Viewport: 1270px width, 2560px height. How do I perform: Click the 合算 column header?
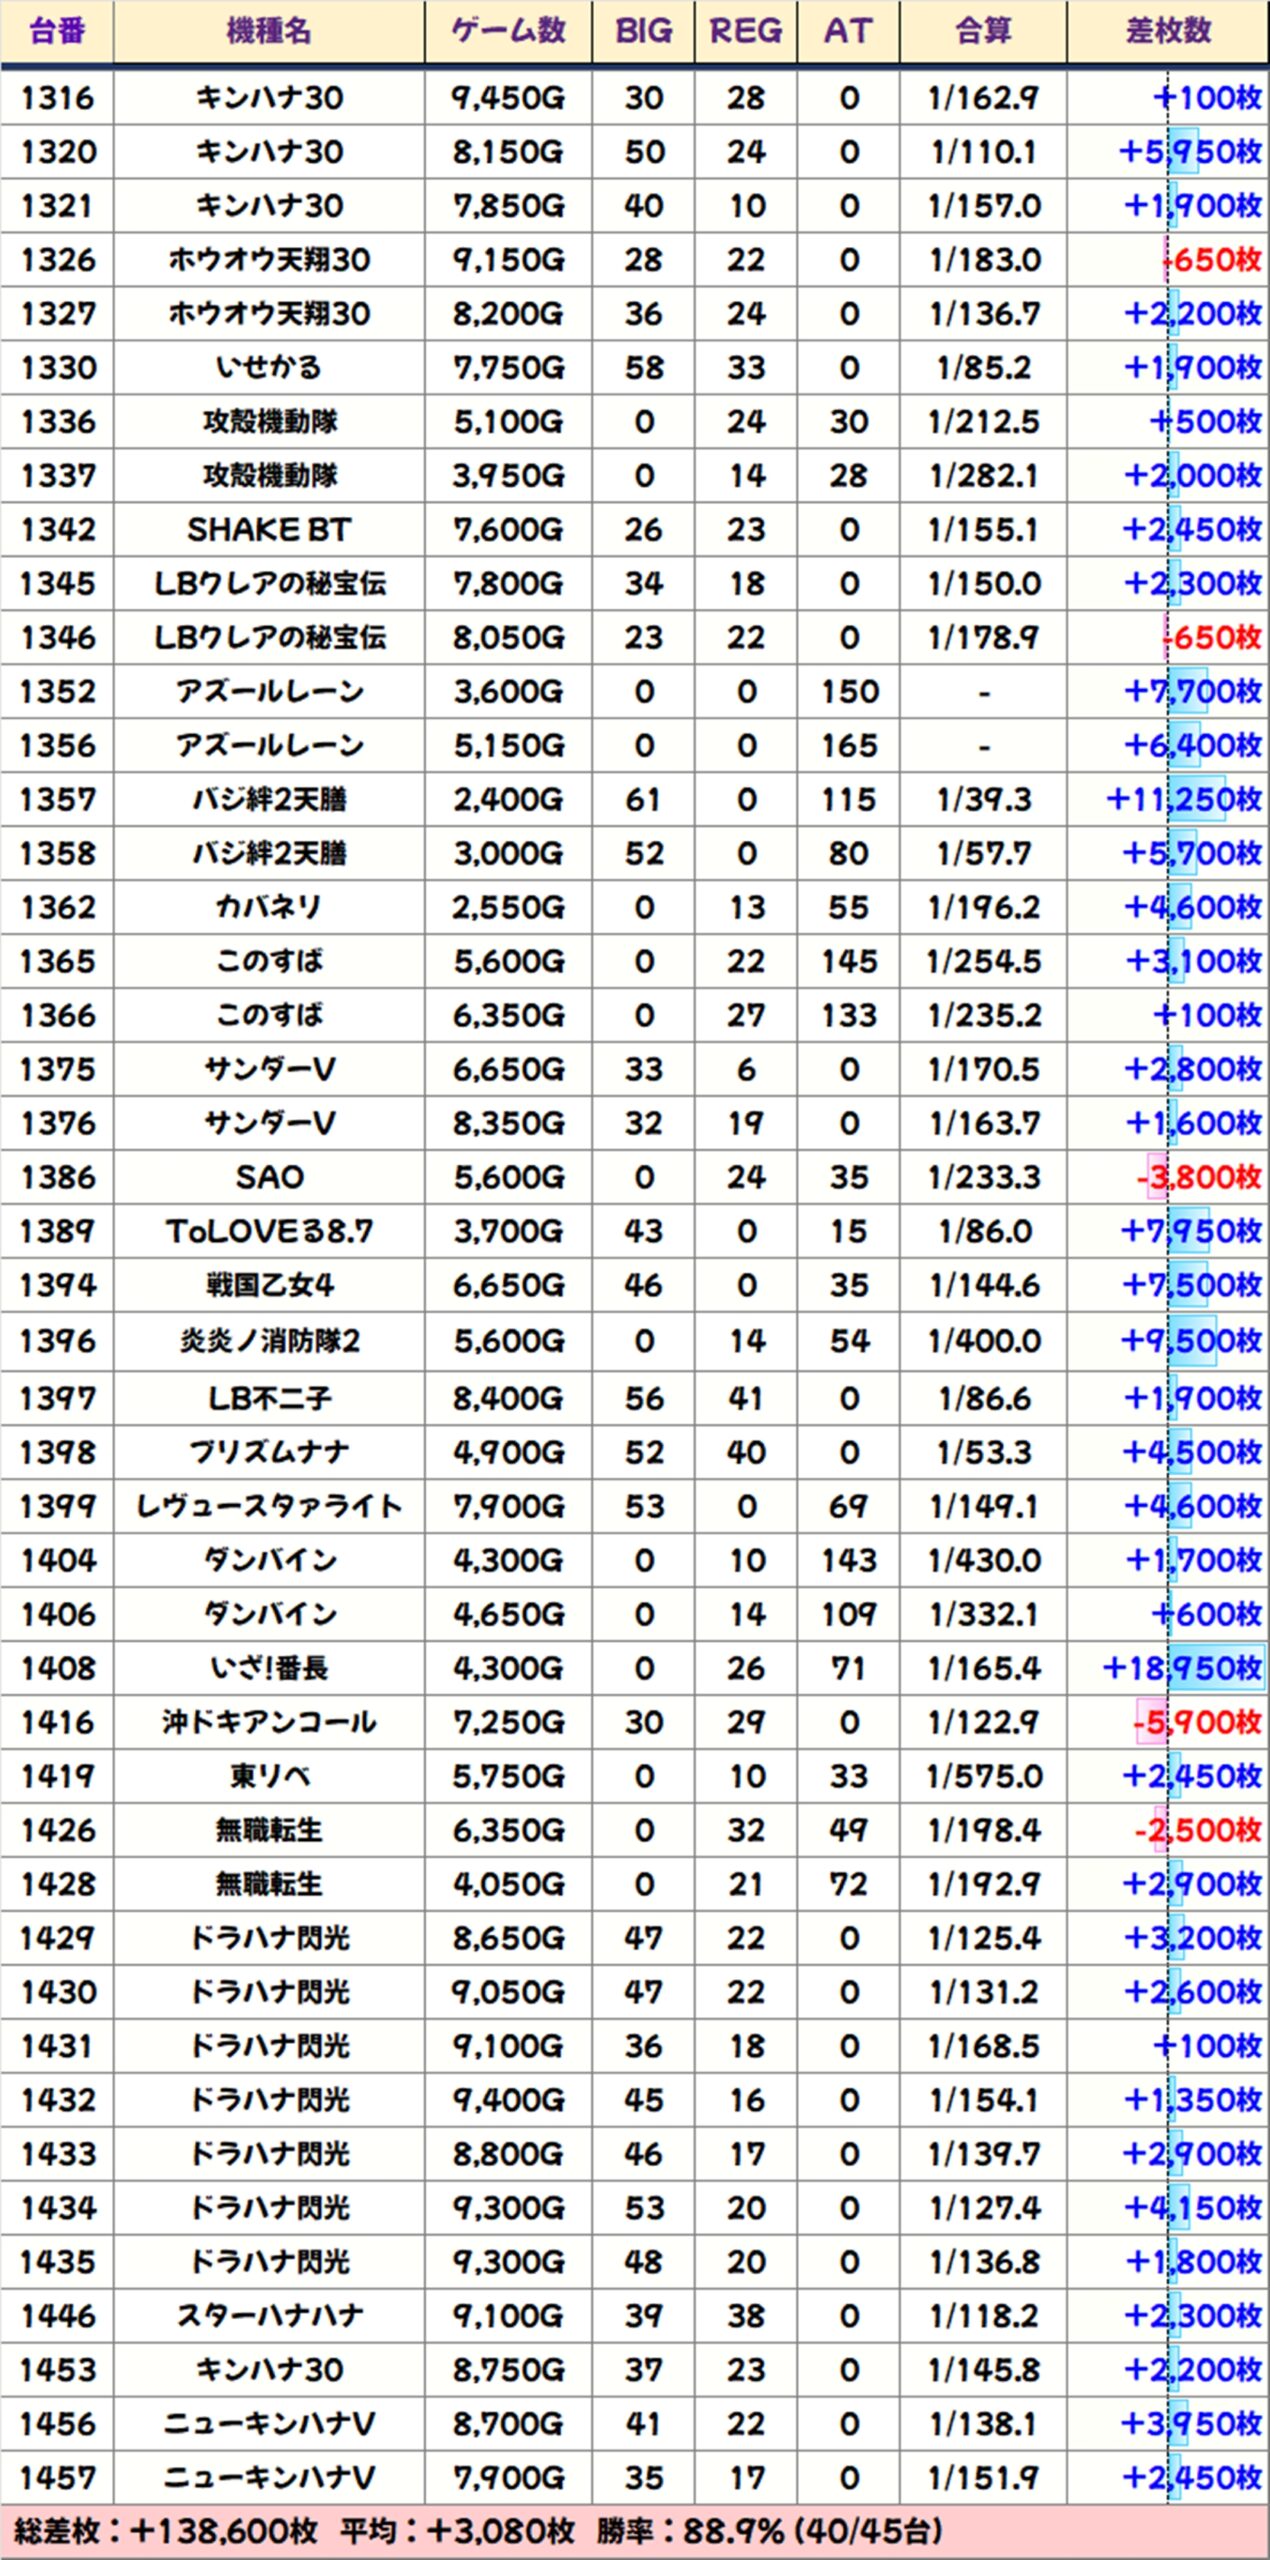[x=983, y=32]
